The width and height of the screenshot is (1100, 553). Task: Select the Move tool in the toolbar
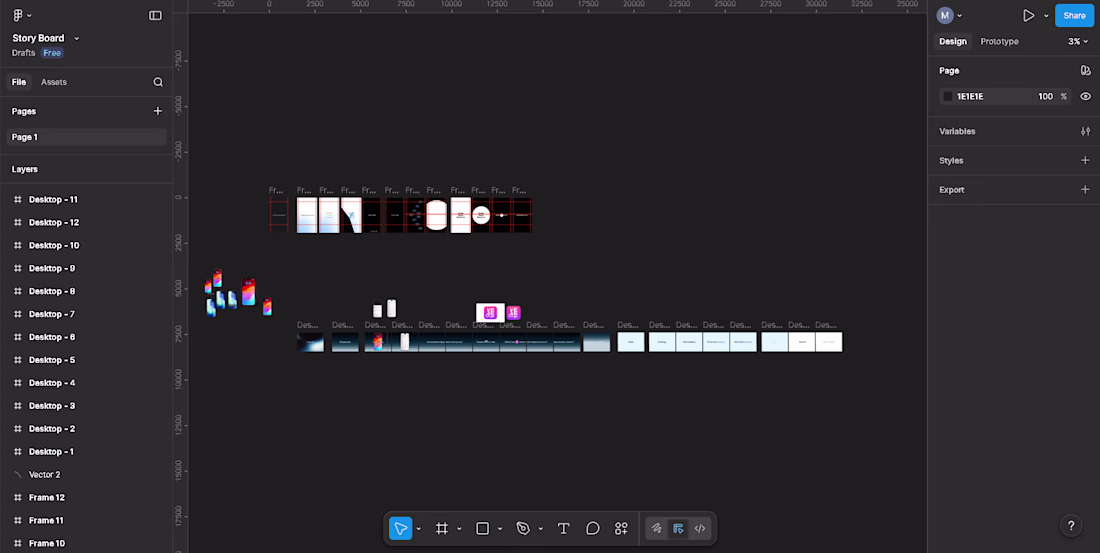point(400,528)
